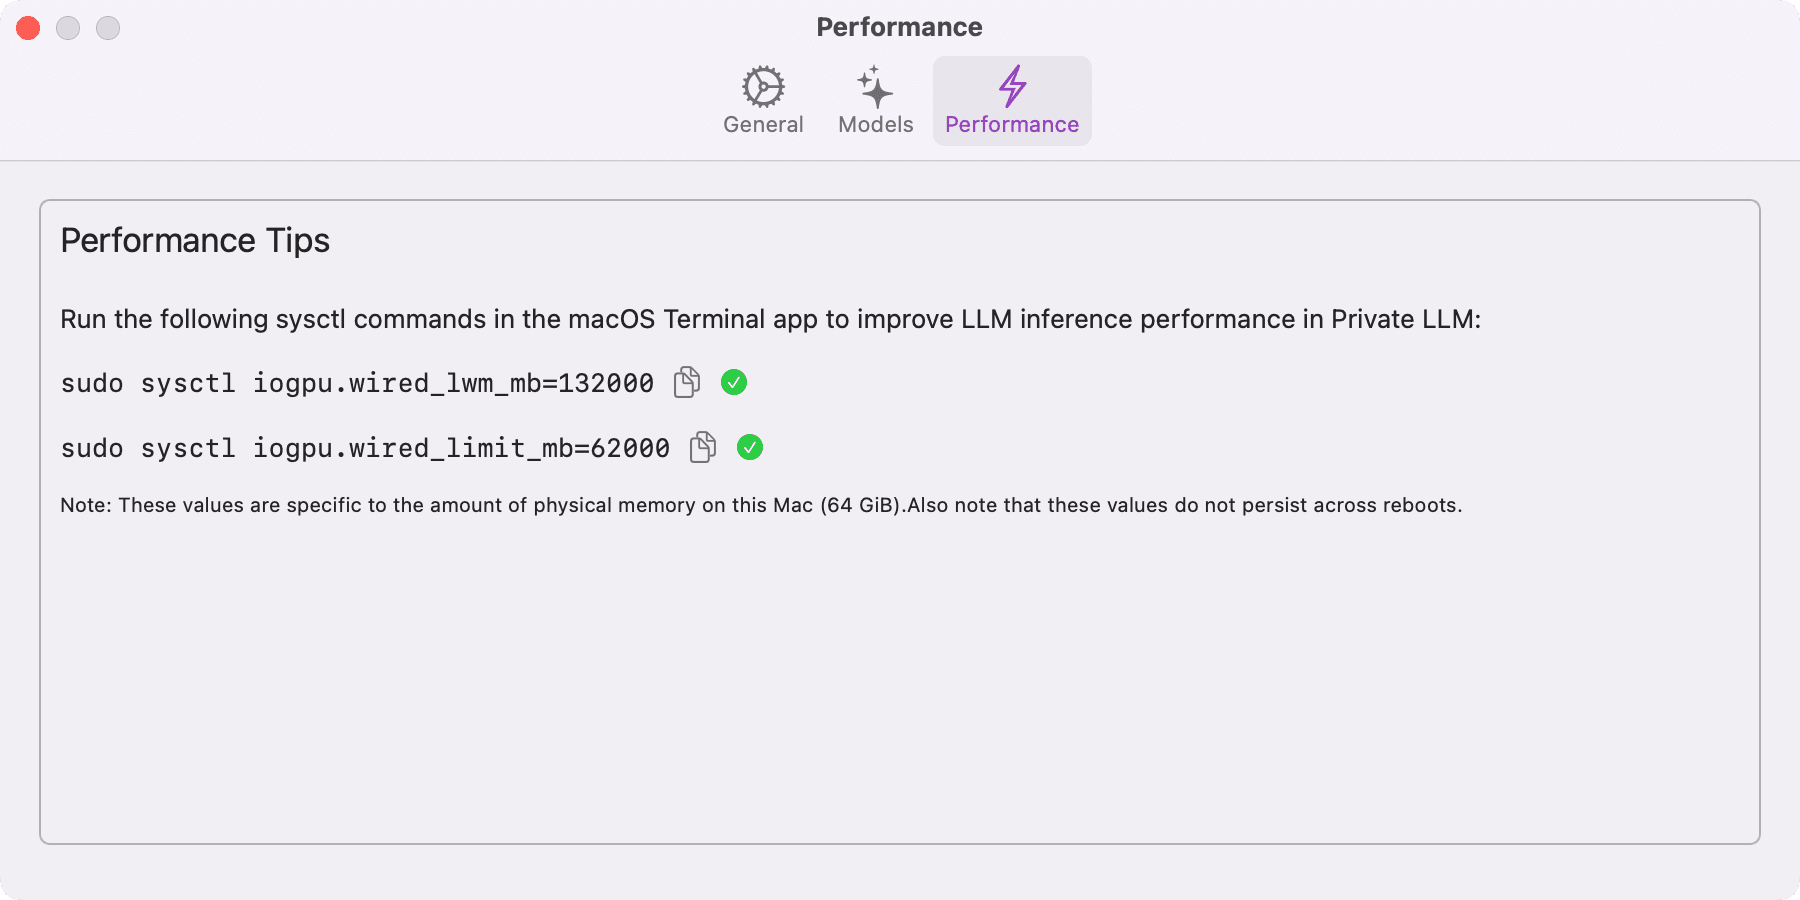Click the purple lightning bolt Performance icon

click(x=1012, y=89)
